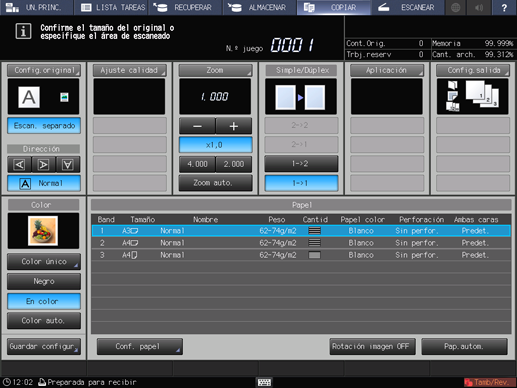Select tray 2 A4 paper row
Image resolution: width=517 pixels, height=388 pixels.
point(301,243)
